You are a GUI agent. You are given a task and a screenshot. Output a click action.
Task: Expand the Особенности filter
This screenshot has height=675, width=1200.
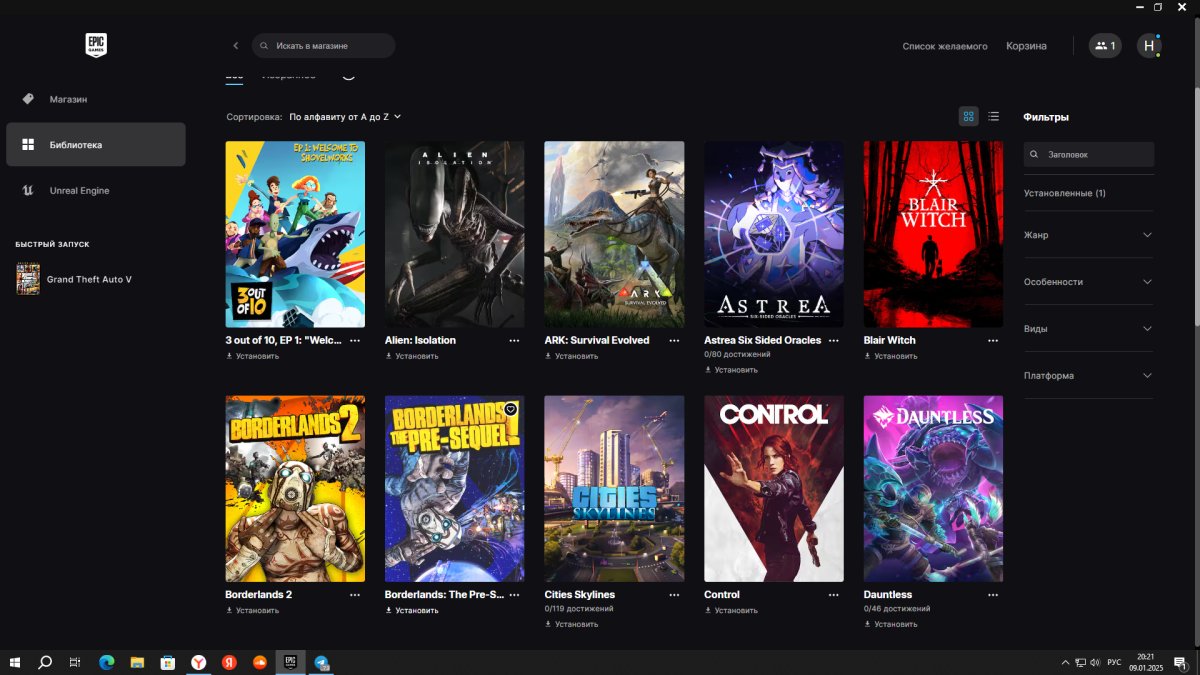point(1088,282)
